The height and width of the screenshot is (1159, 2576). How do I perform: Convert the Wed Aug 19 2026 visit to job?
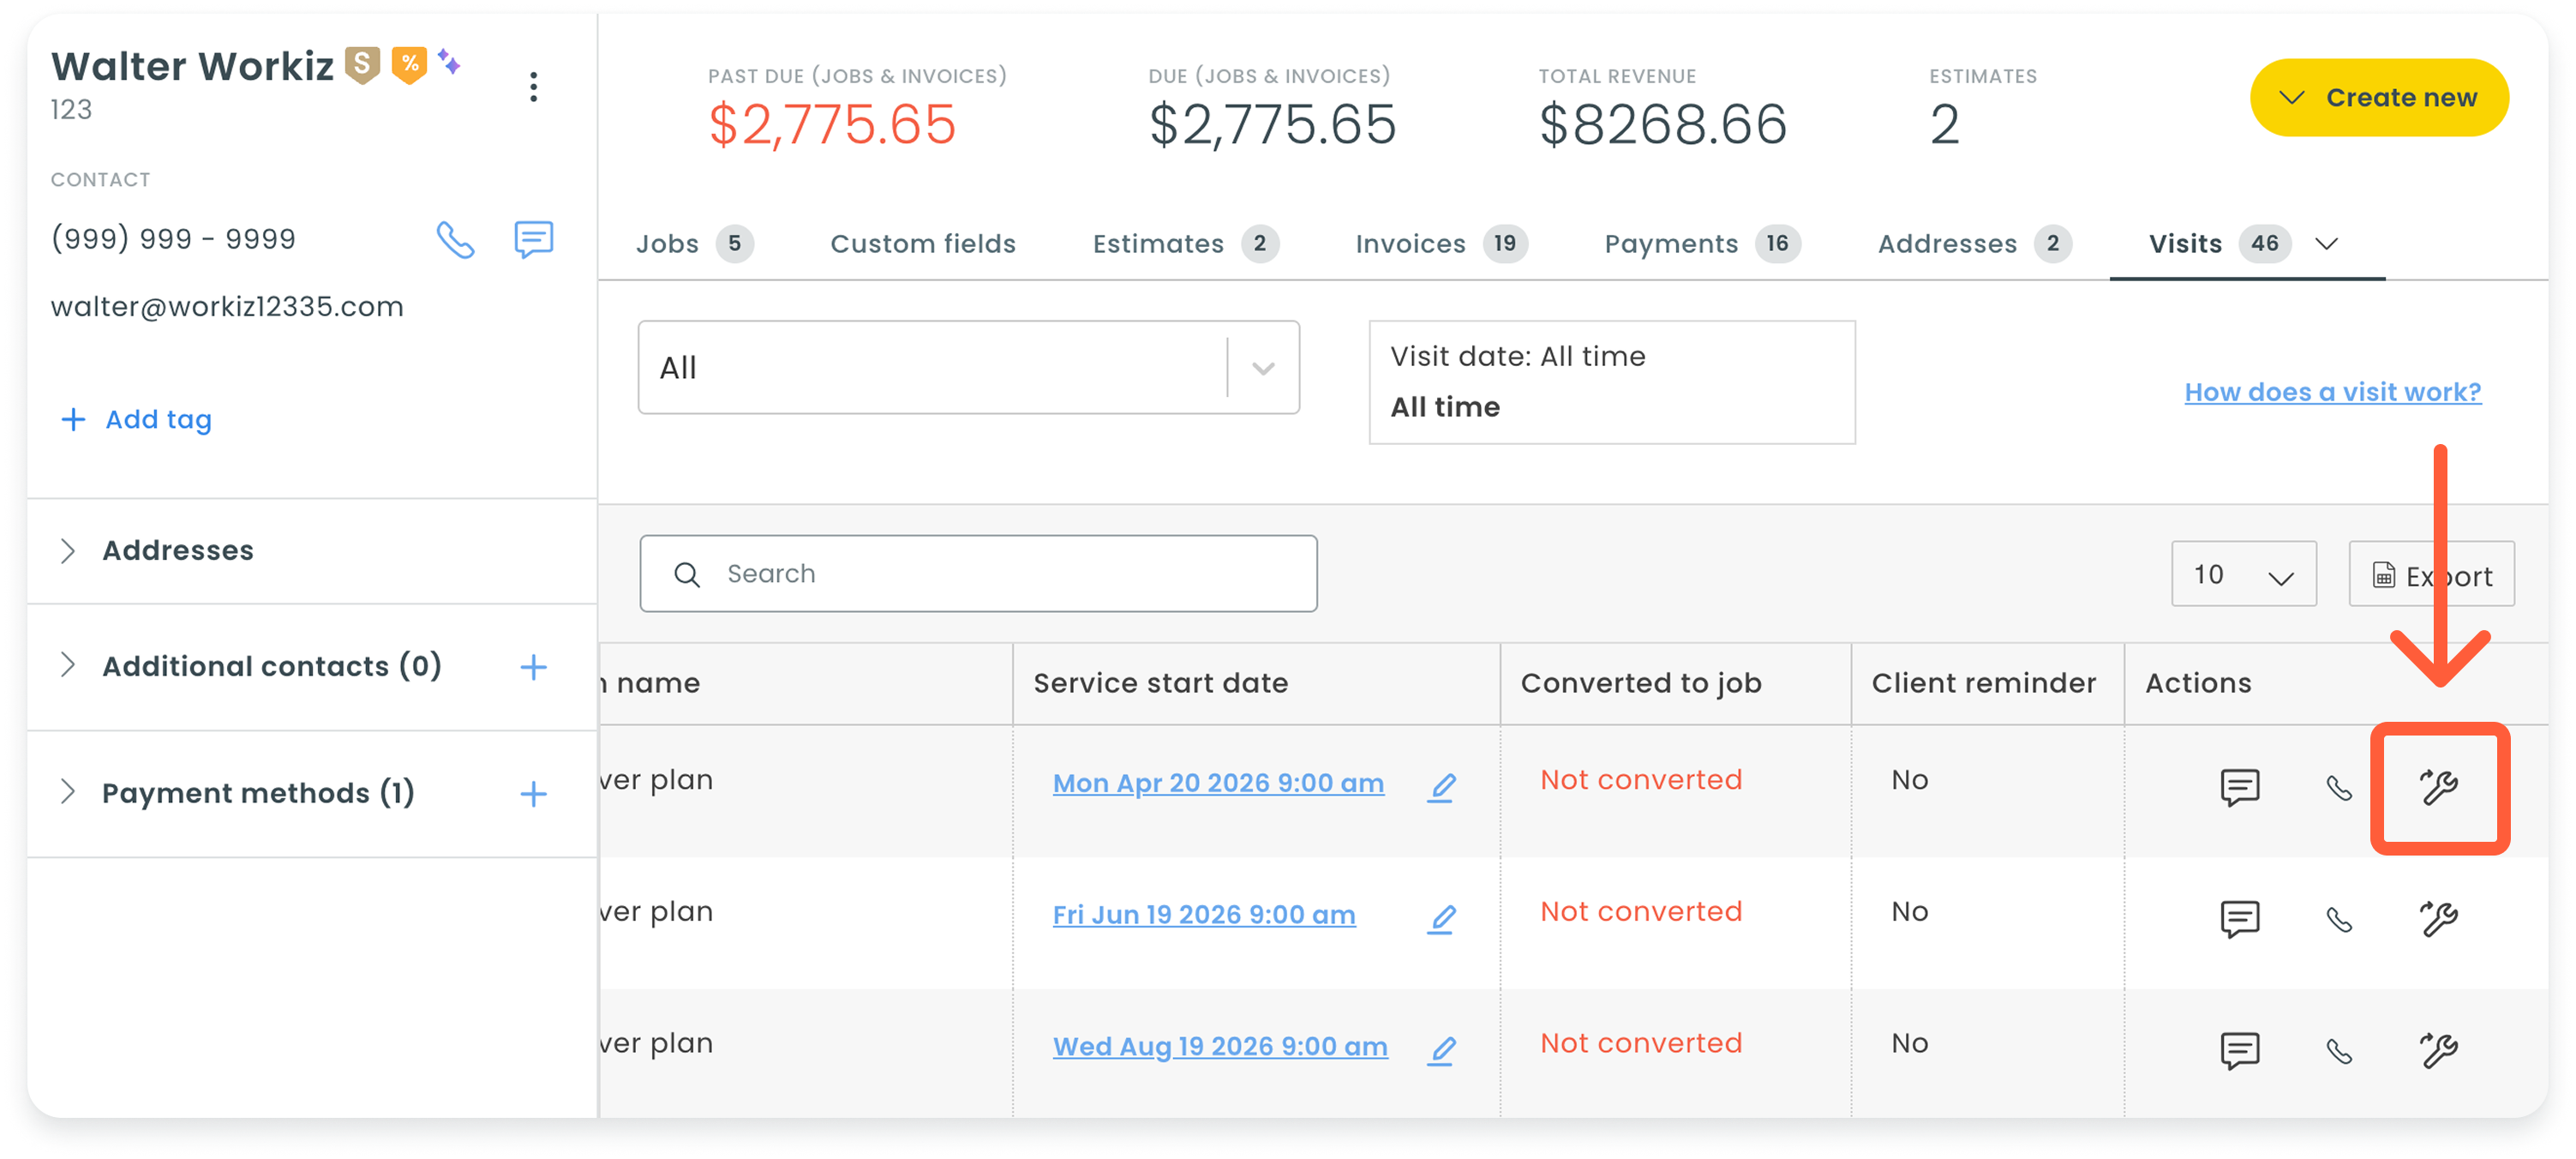pyautogui.click(x=2439, y=1051)
